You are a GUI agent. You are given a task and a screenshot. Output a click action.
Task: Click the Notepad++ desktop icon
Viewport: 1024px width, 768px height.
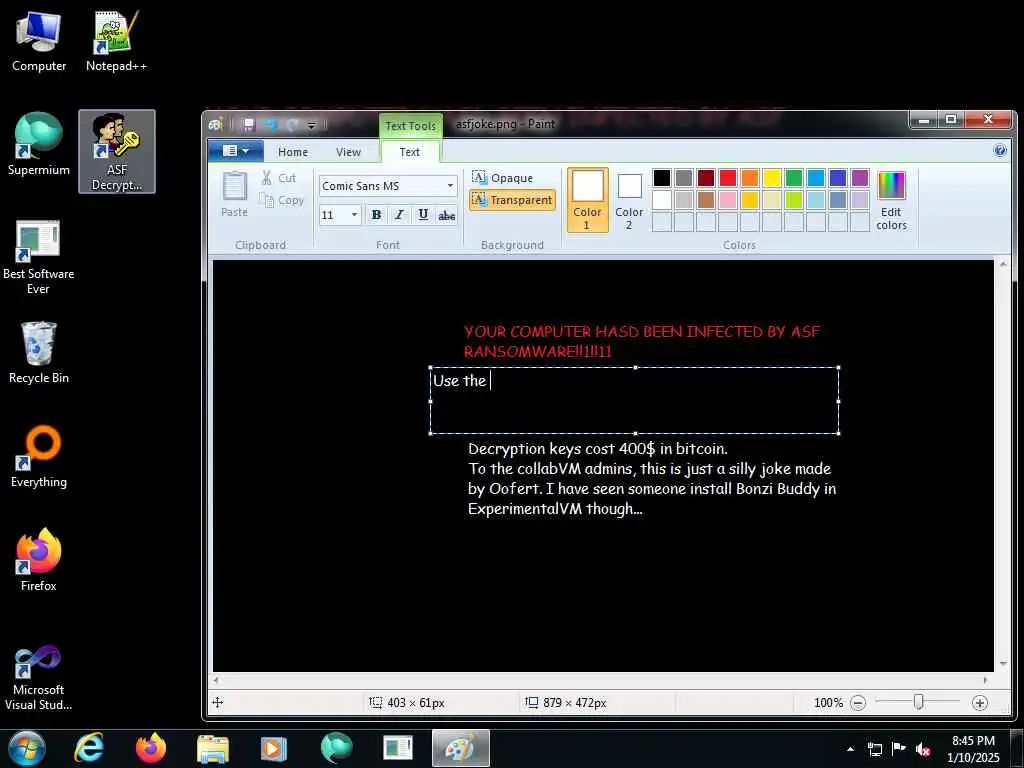click(116, 41)
